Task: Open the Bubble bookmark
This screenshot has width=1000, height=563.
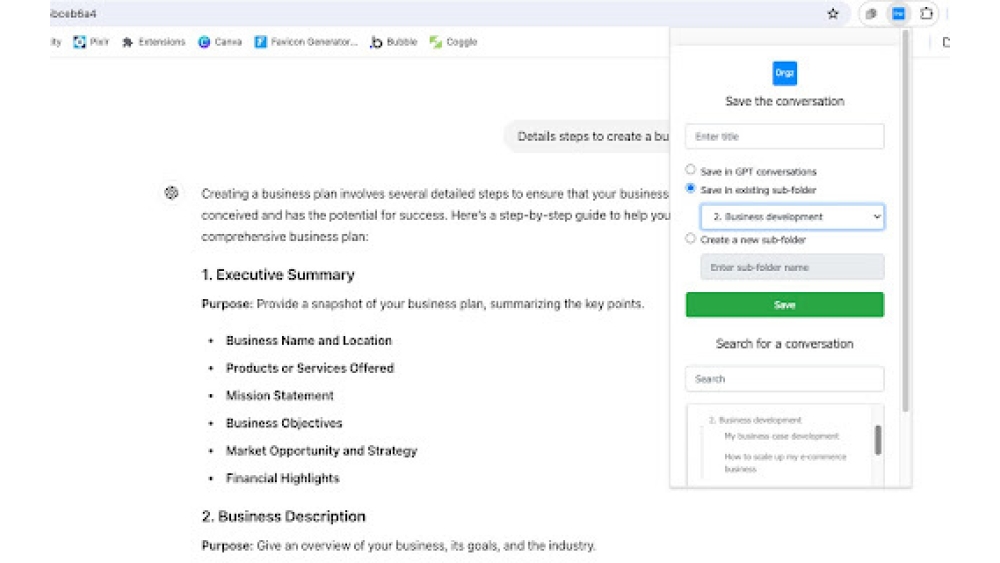Action: [x=393, y=42]
